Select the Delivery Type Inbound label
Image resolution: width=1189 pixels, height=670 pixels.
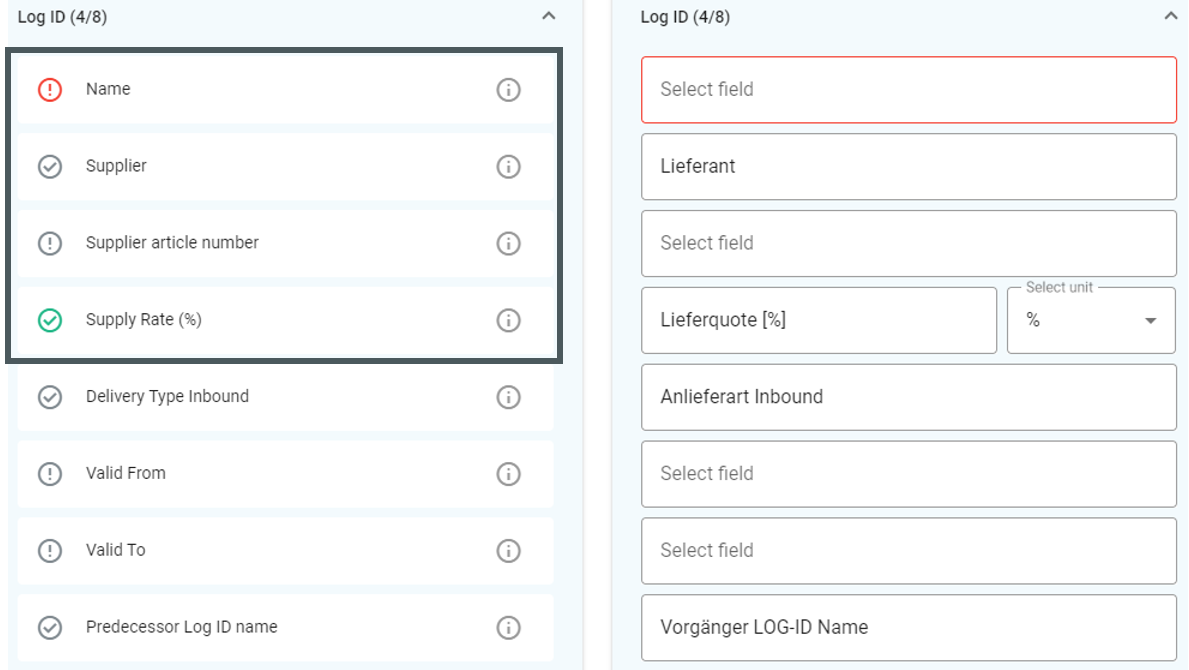167,396
